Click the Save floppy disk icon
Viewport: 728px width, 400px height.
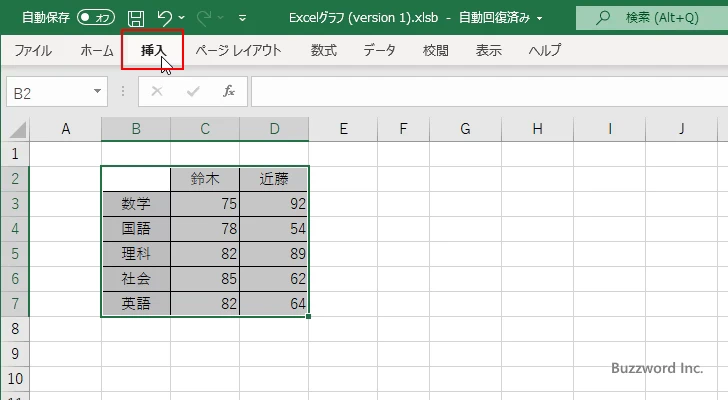tap(136, 18)
